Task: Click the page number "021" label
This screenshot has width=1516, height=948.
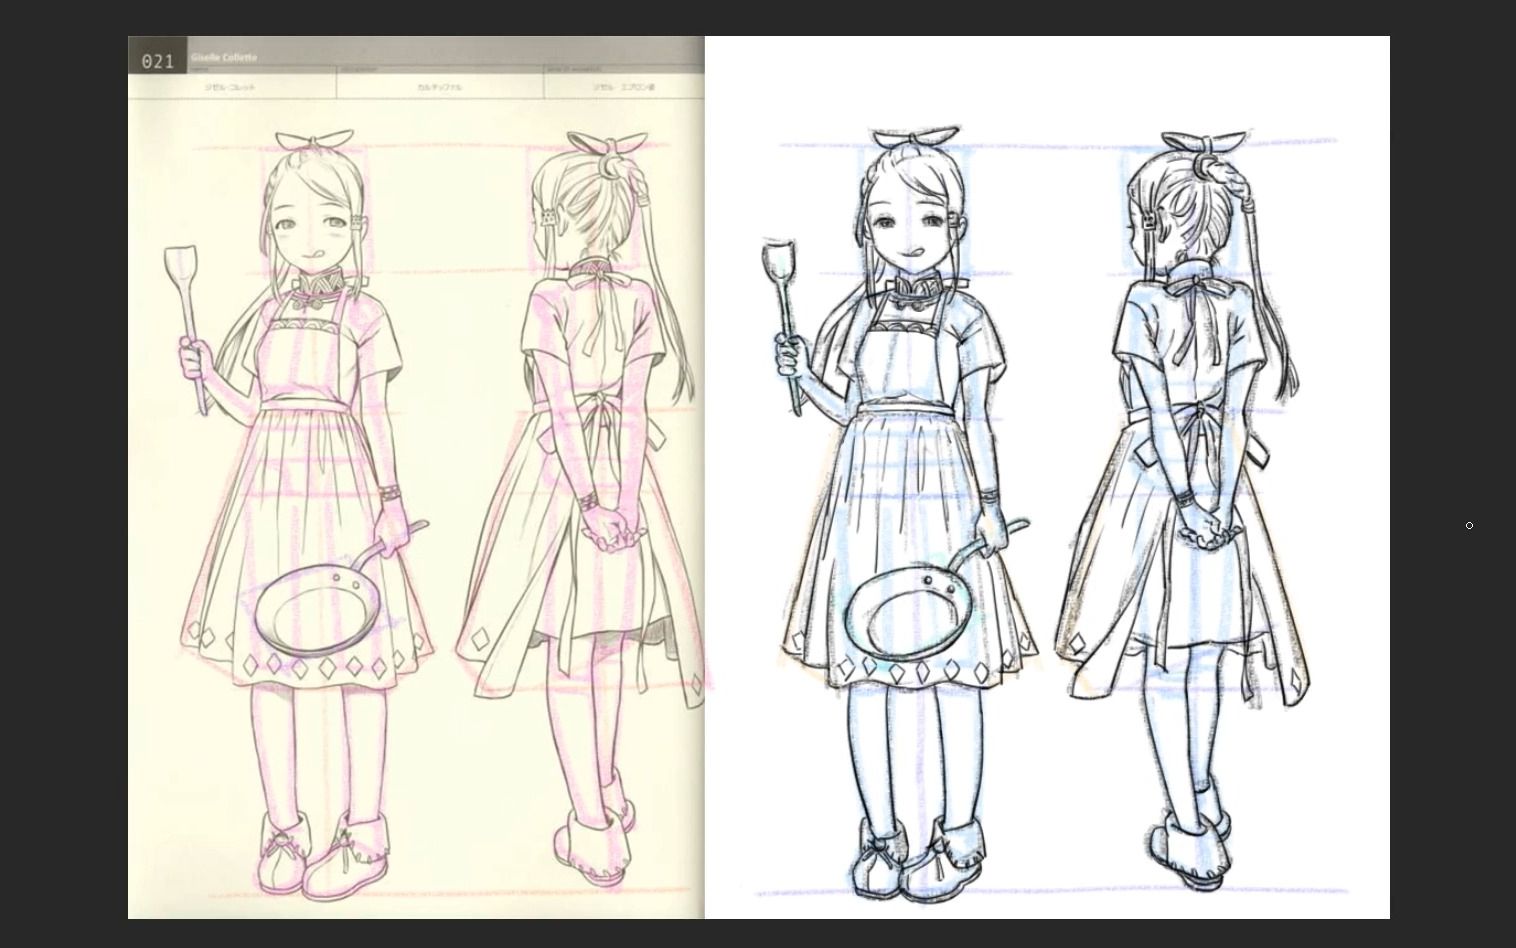Action: pos(158,62)
